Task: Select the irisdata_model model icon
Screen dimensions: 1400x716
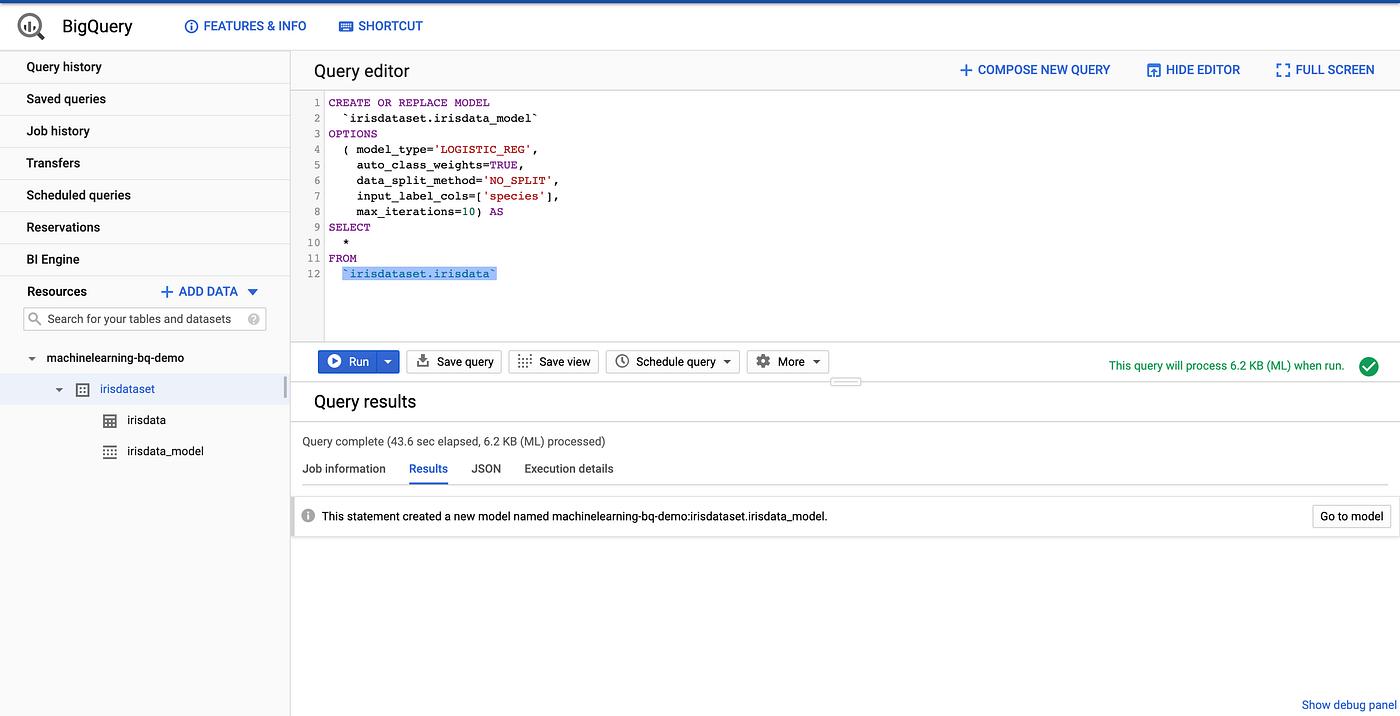Action: click(x=108, y=451)
